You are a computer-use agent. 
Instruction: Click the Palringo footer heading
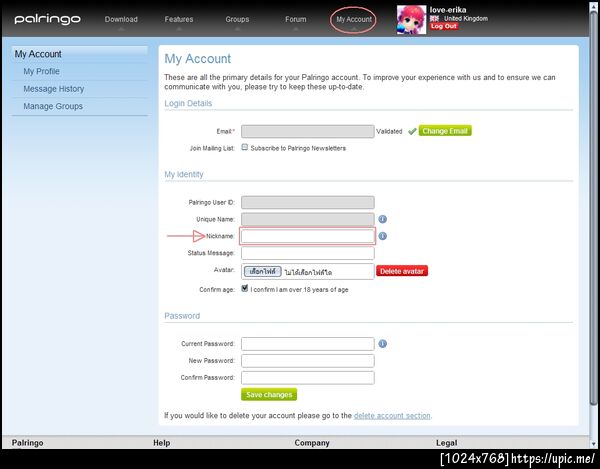pos(27,443)
